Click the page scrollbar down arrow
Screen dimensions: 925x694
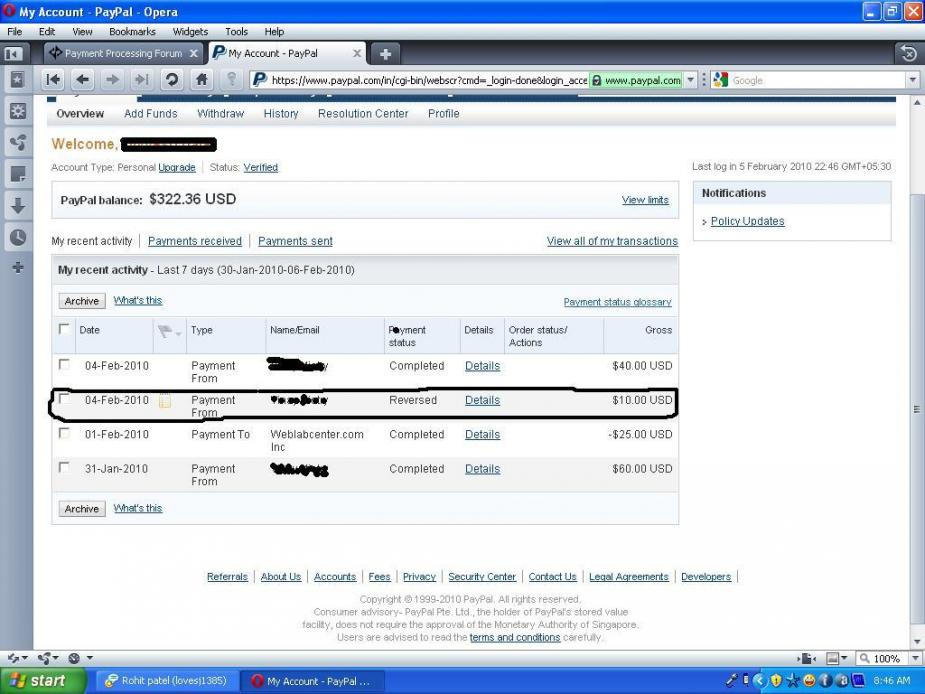point(916,641)
